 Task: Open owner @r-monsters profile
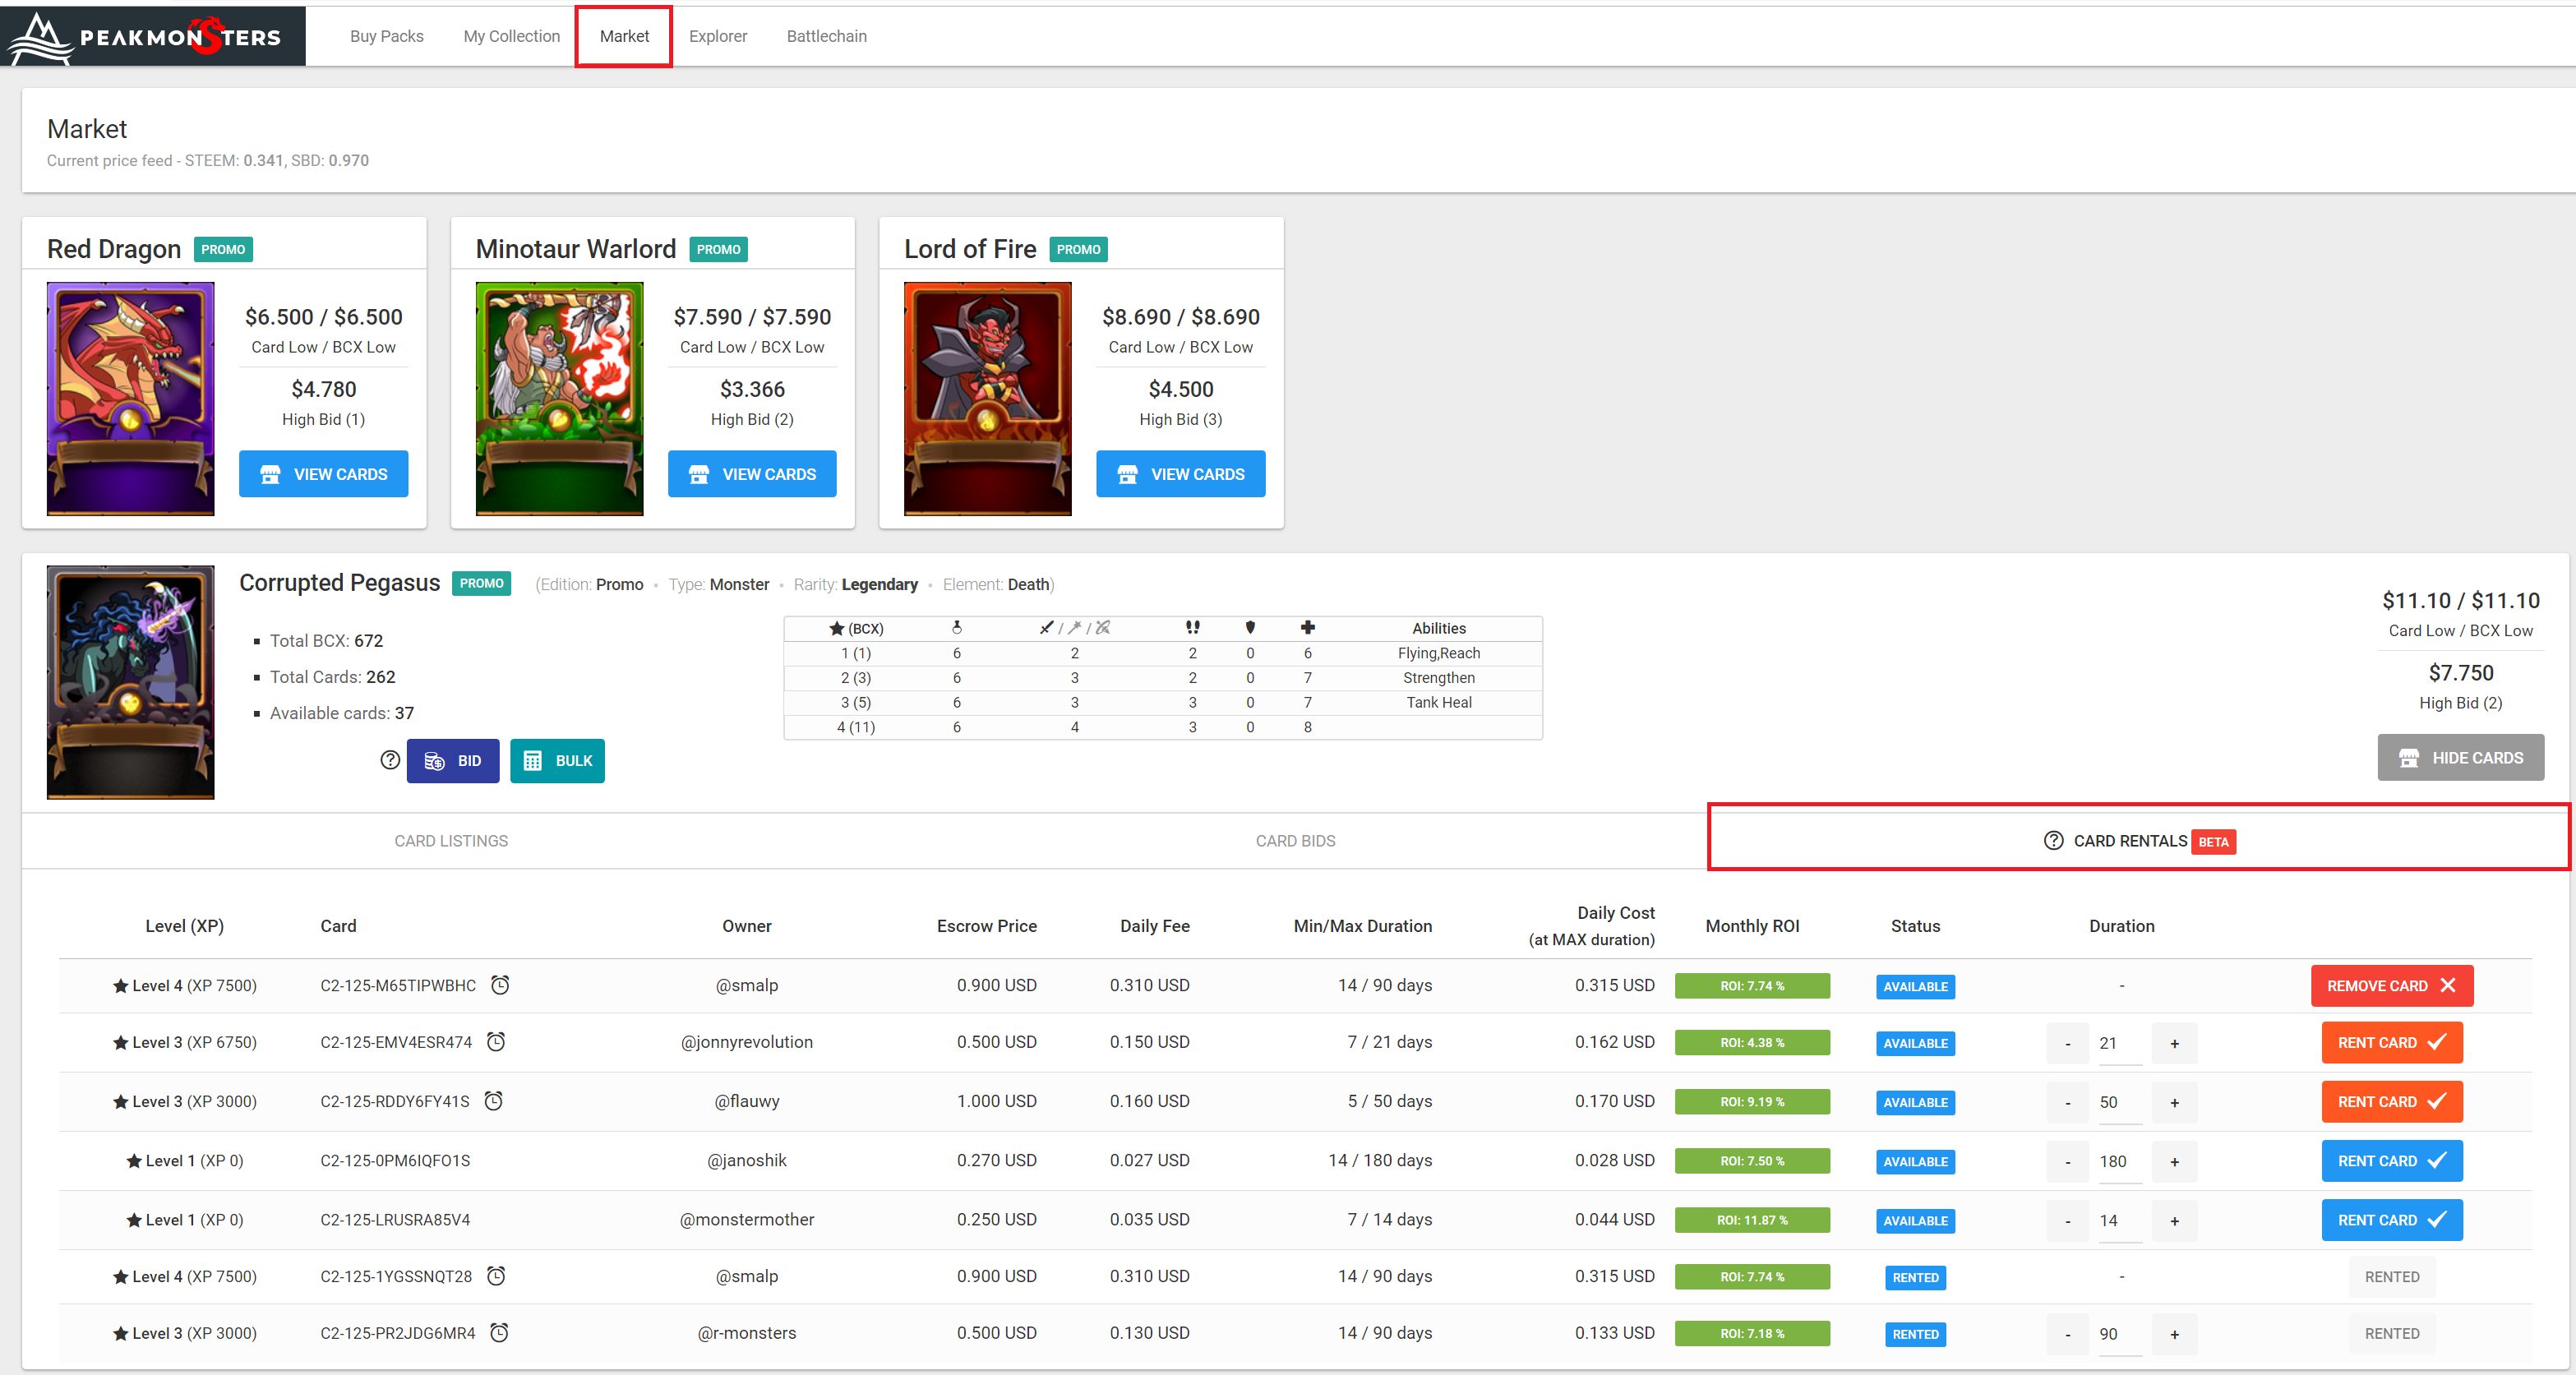coord(746,1333)
